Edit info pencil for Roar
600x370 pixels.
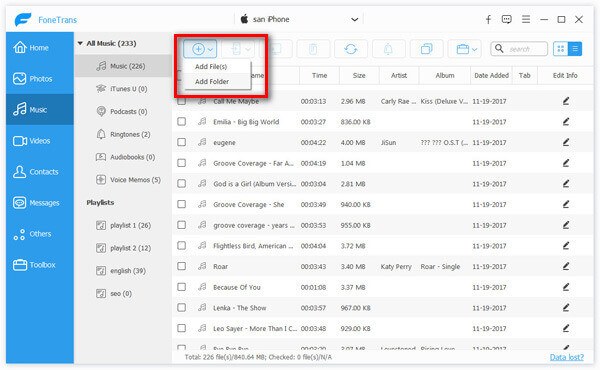point(566,266)
